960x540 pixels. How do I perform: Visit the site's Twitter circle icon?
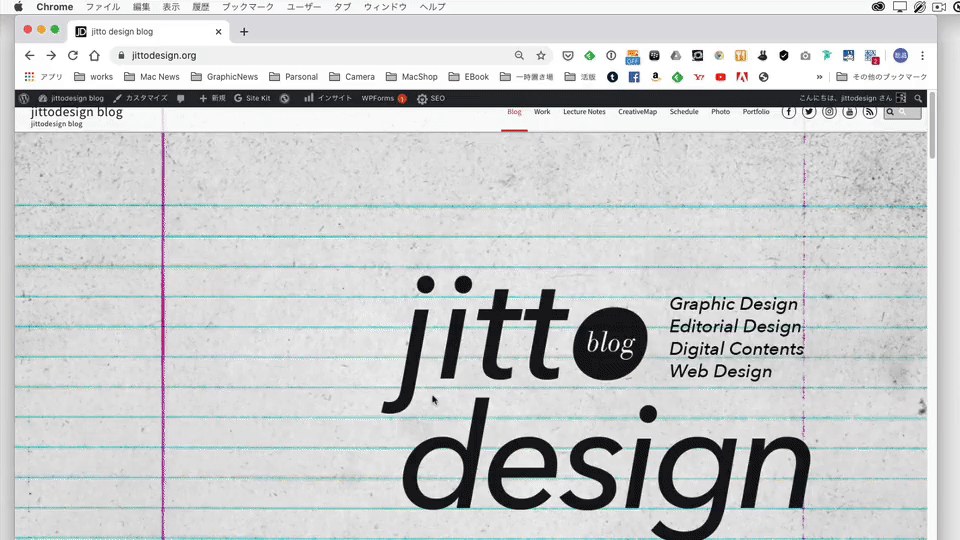(x=809, y=112)
